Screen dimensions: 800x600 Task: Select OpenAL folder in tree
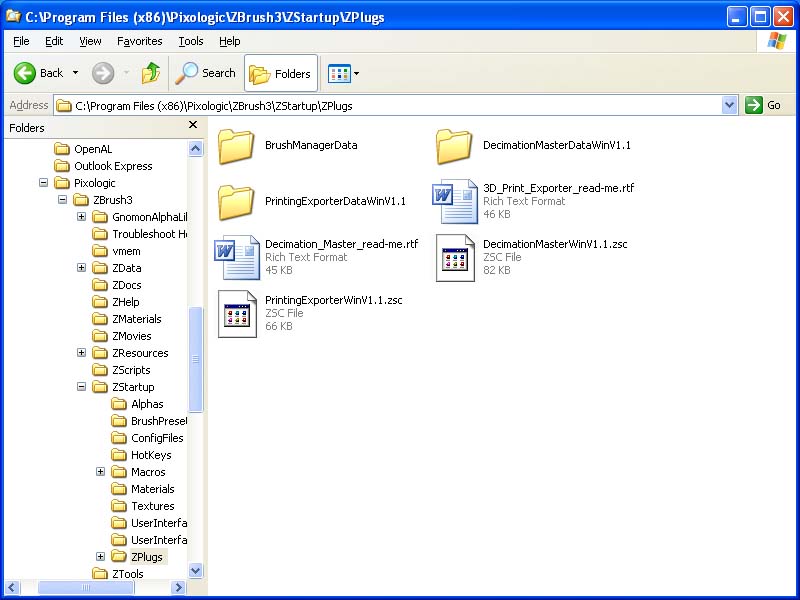tap(83, 149)
